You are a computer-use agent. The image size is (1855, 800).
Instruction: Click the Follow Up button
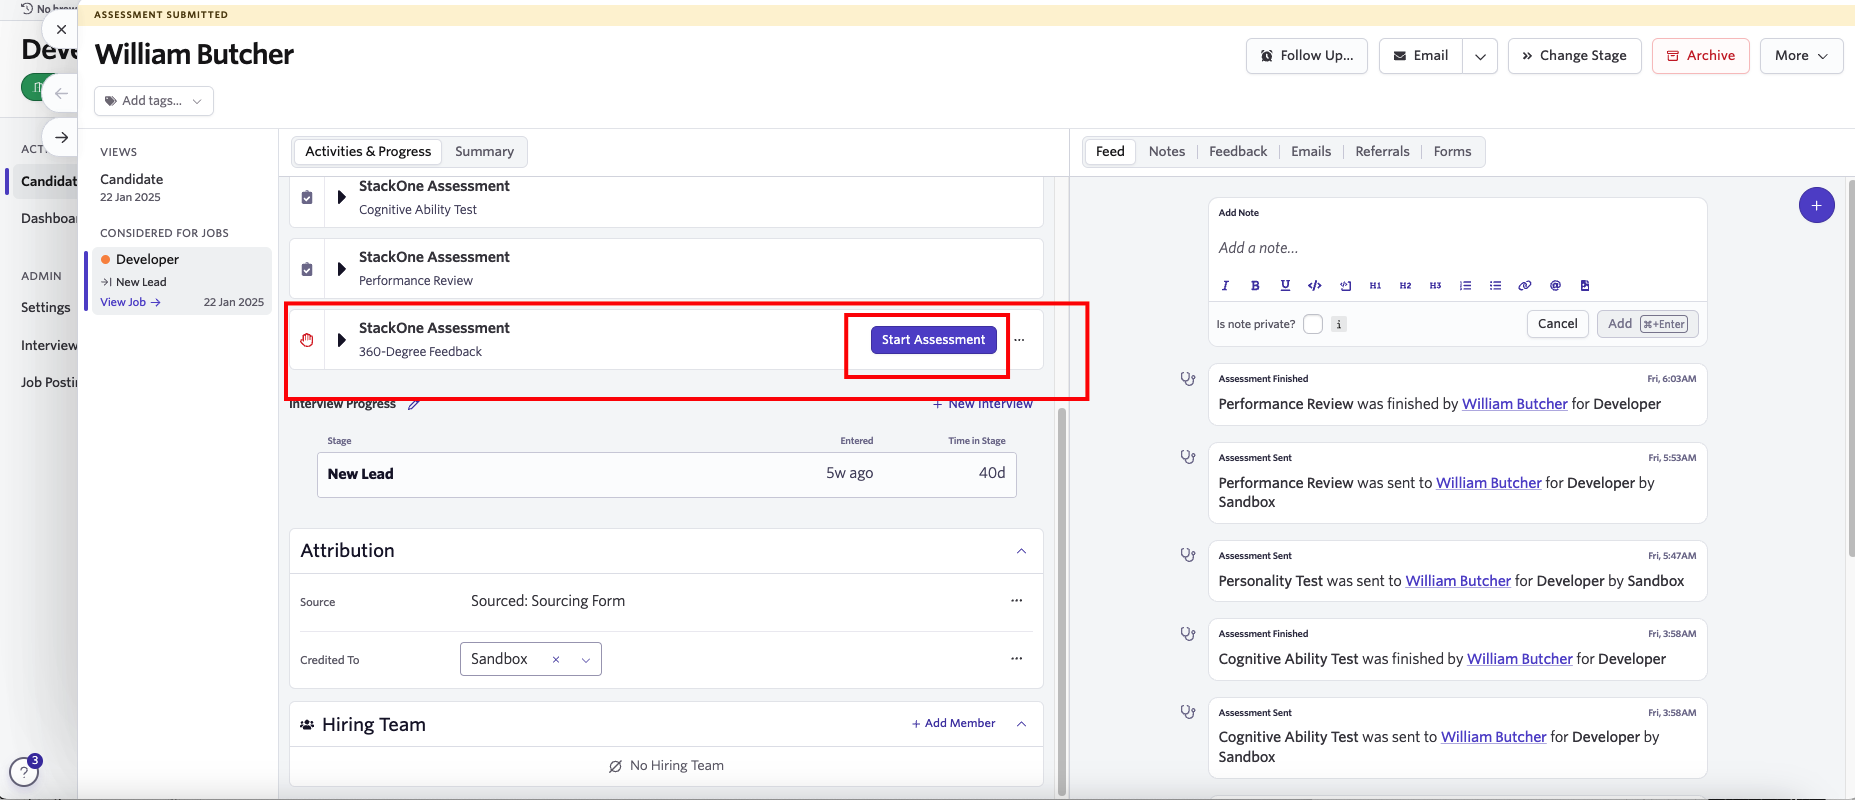(1306, 56)
